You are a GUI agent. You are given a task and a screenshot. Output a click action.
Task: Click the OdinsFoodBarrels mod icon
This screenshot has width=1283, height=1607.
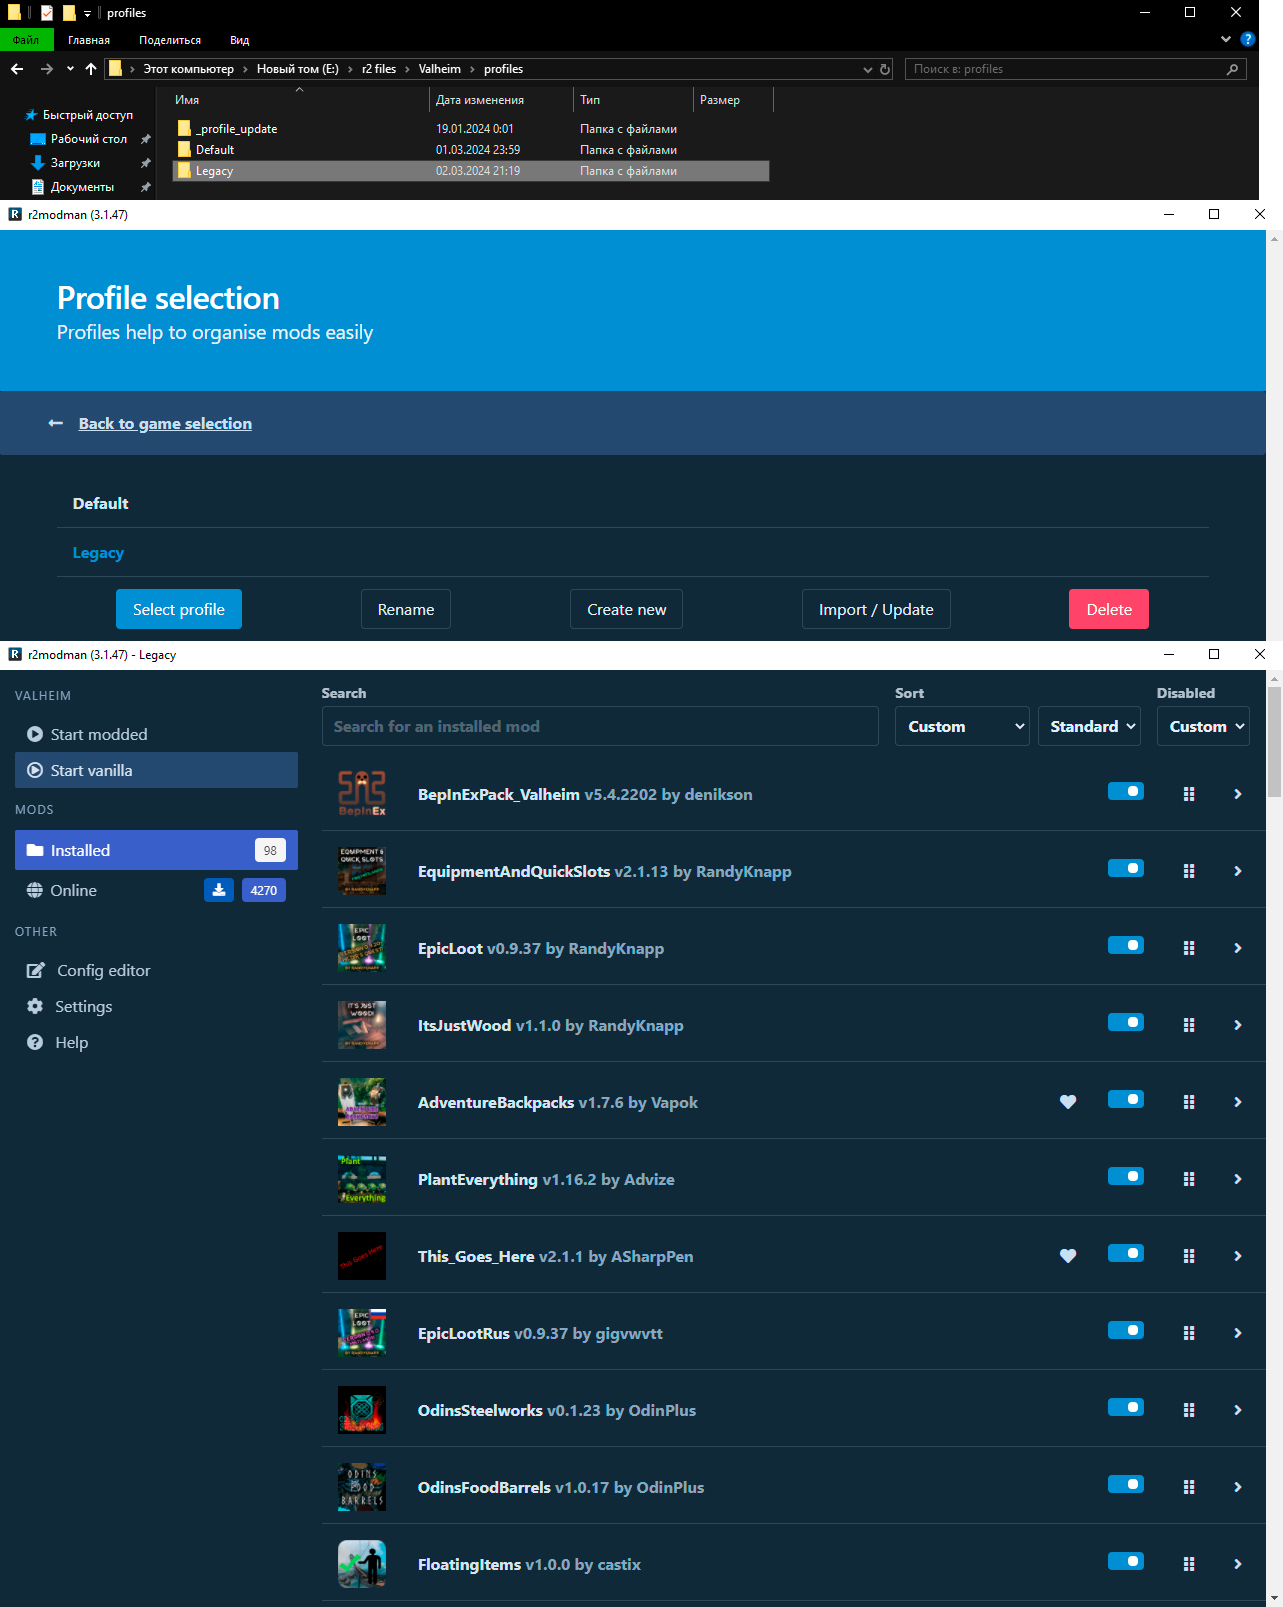[x=362, y=1487]
